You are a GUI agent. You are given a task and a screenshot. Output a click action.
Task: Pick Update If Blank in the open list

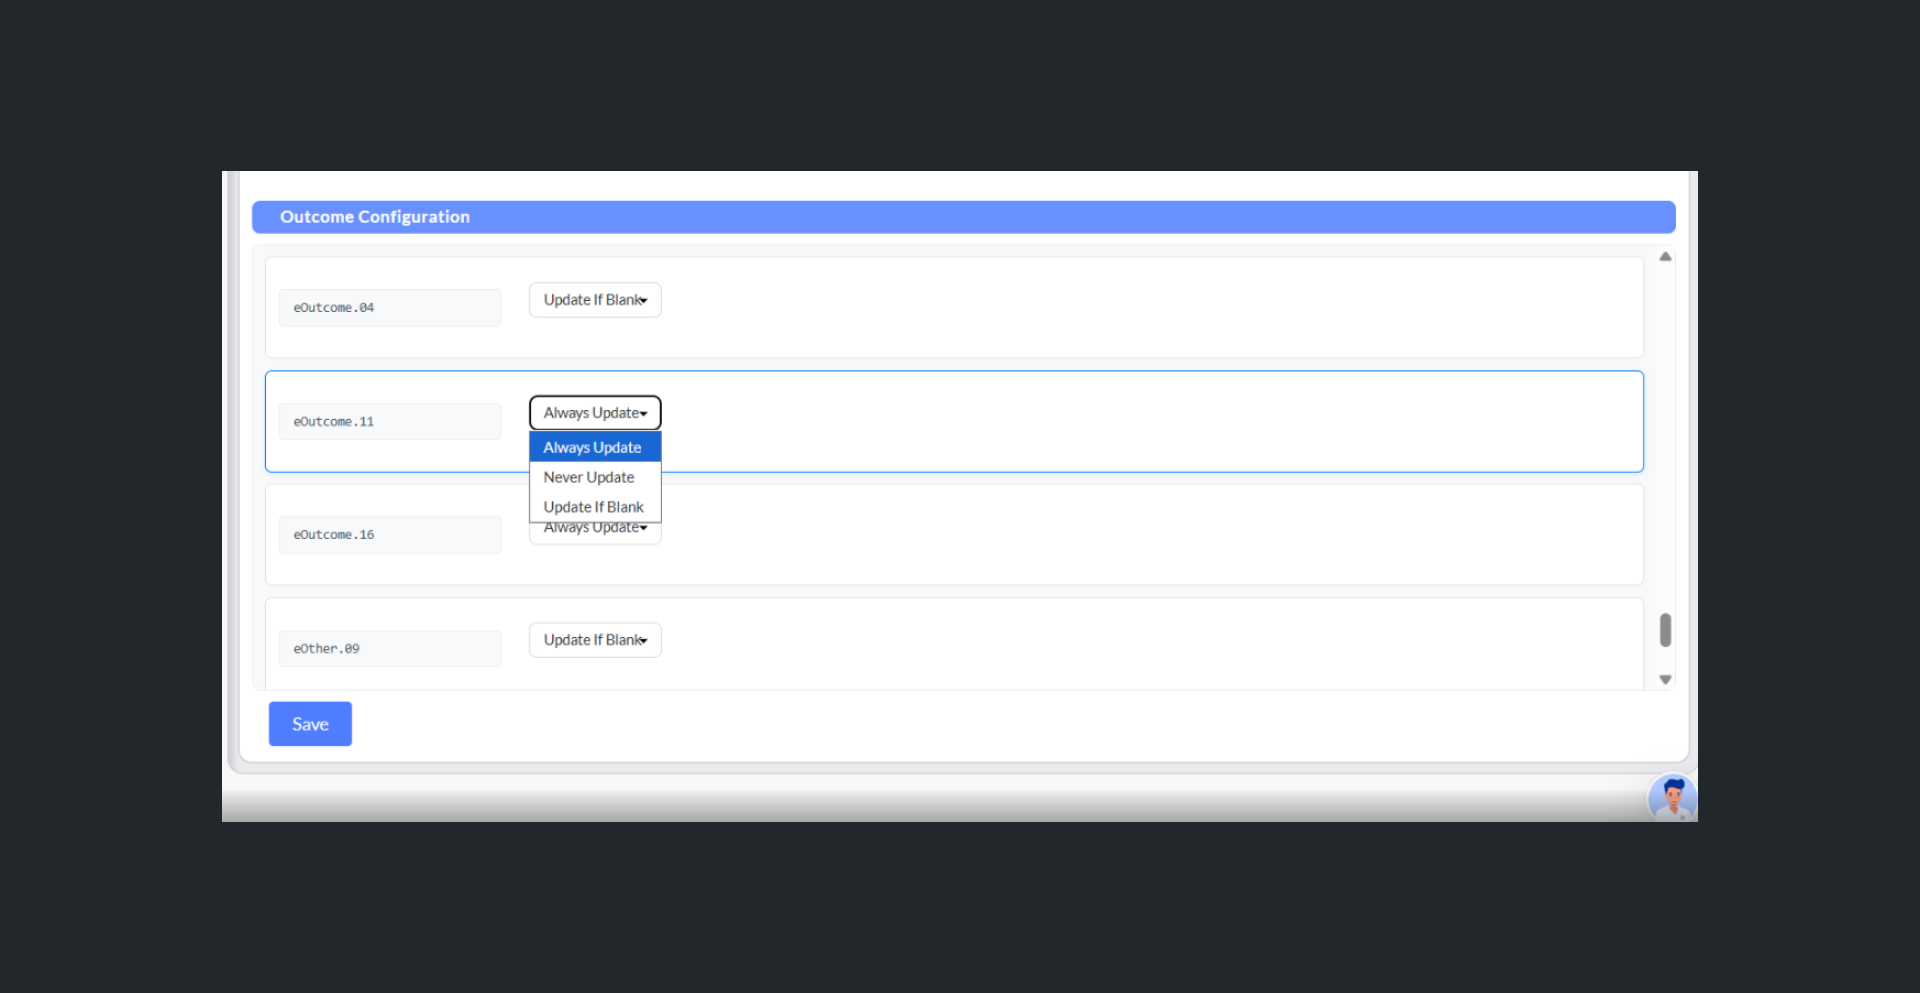(595, 507)
